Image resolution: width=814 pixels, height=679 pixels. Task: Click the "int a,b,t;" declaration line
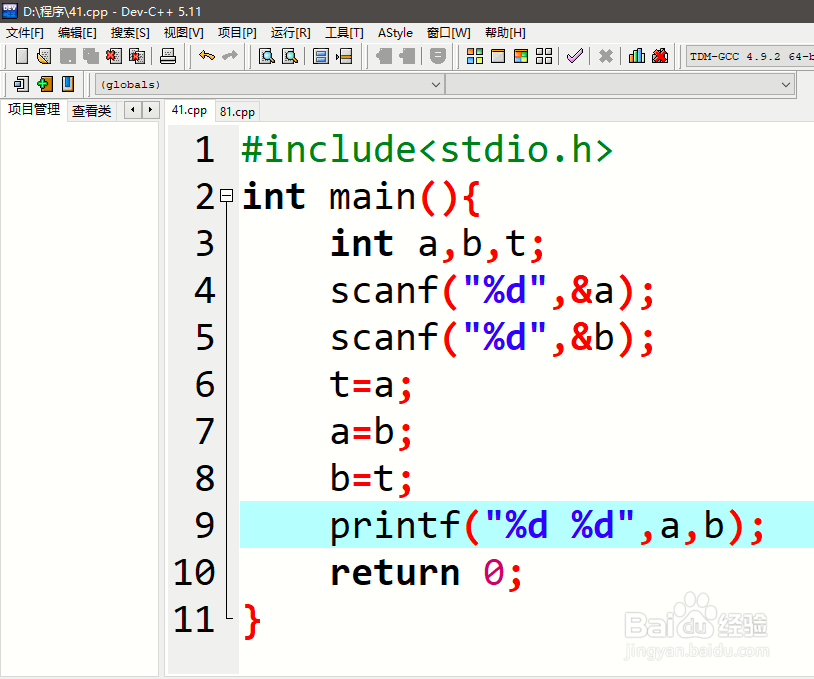(x=437, y=243)
